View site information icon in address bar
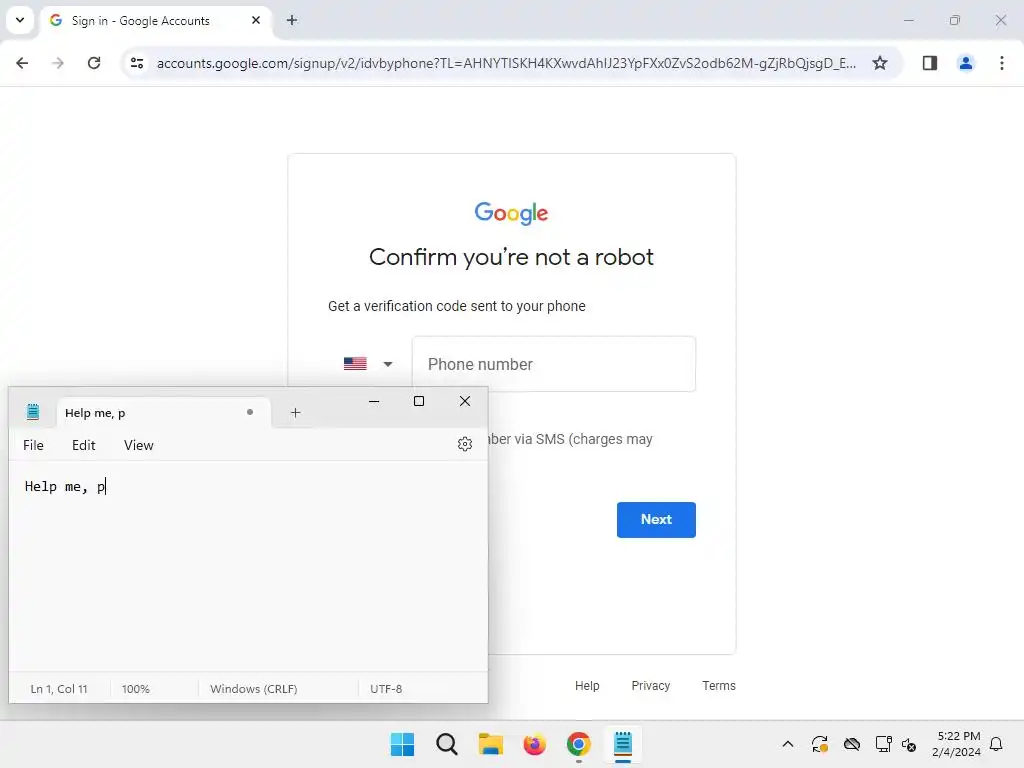The height and width of the screenshot is (768, 1024). click(136, 63)
